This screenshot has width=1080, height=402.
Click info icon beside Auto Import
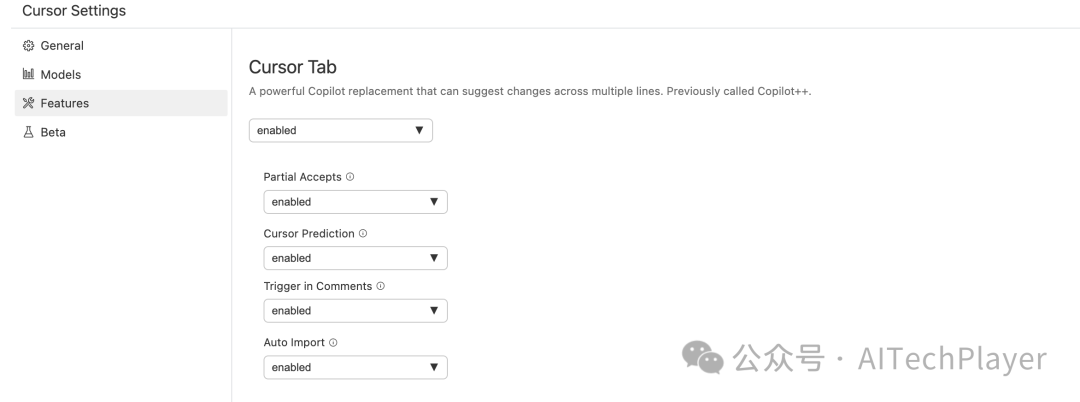point(333,342)
